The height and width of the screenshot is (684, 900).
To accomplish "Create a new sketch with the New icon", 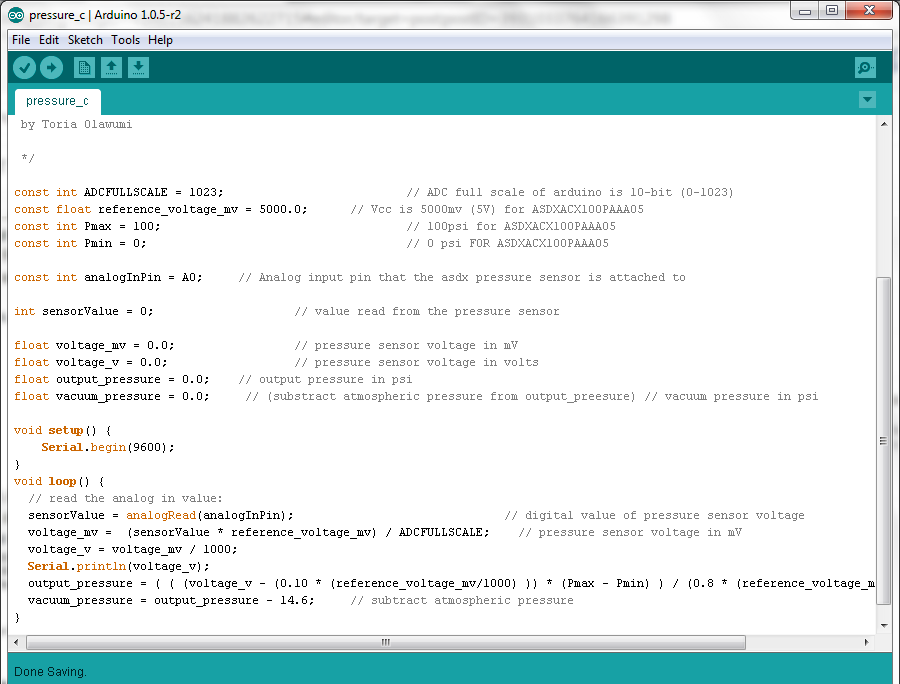I will (85, 67).
